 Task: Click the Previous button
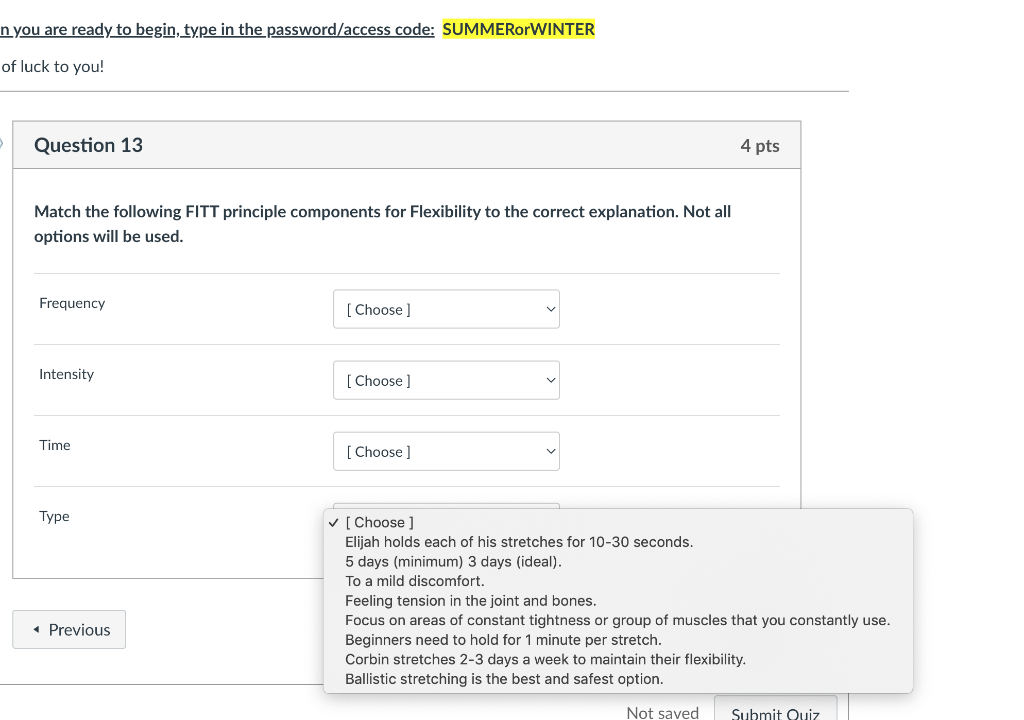[x=69, y=629]
